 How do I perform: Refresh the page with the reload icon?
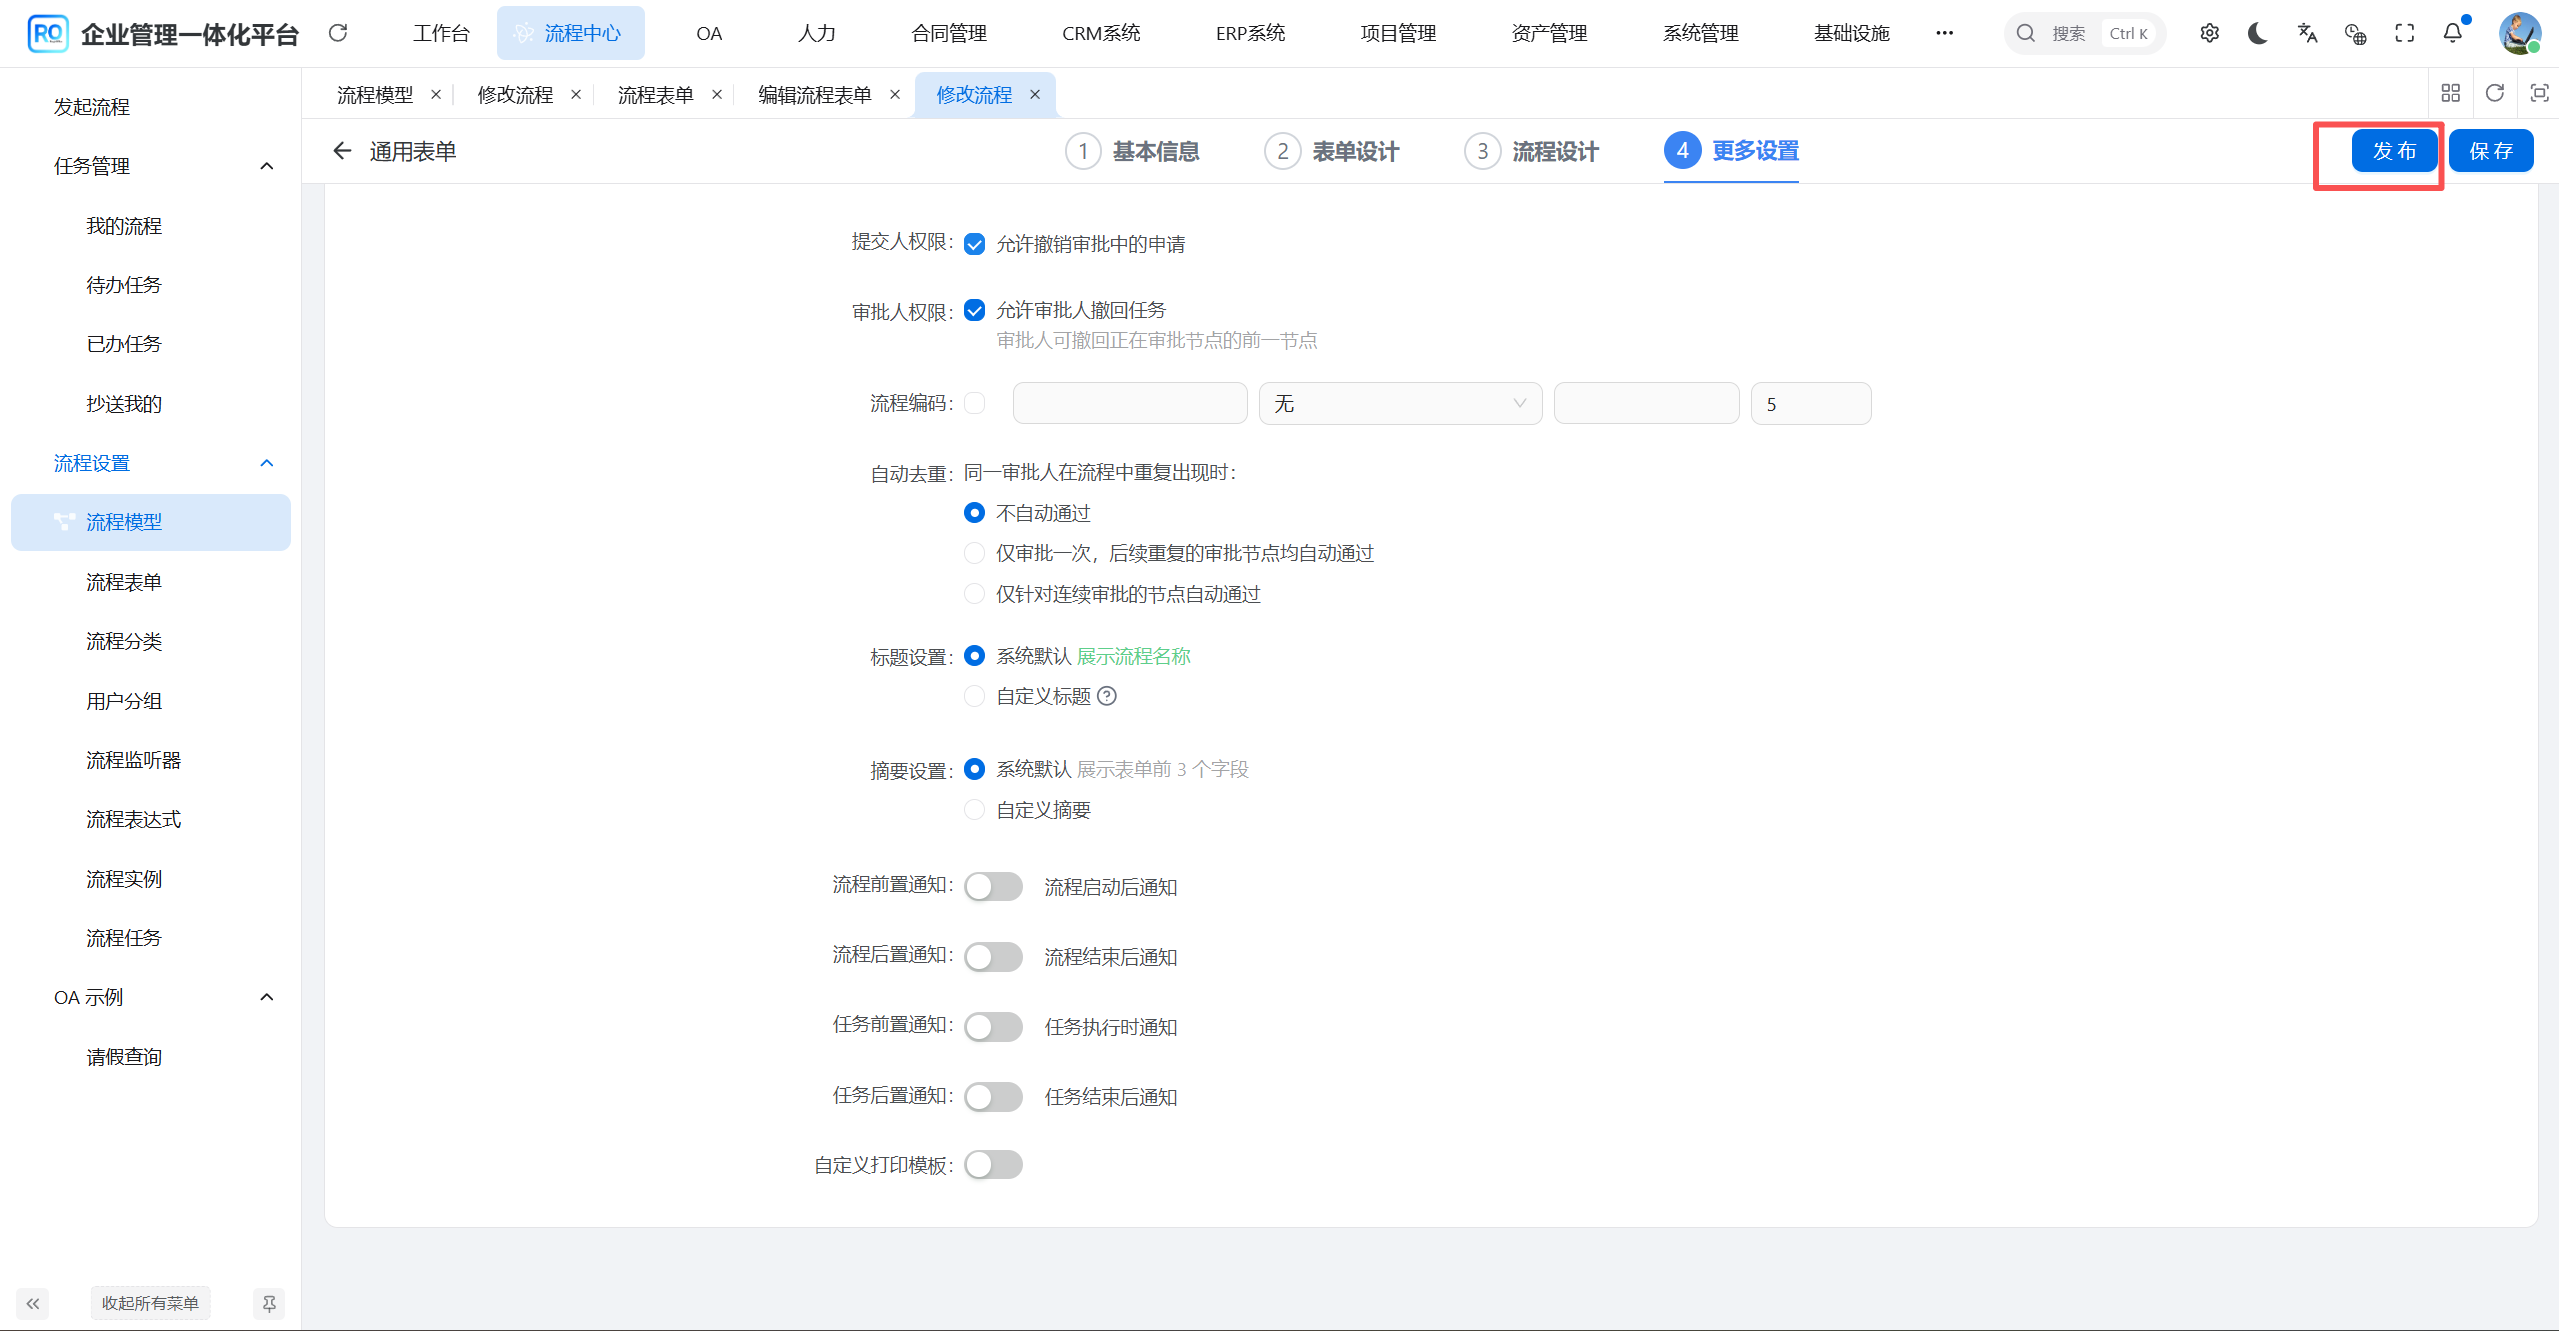(x=338, y=33)
